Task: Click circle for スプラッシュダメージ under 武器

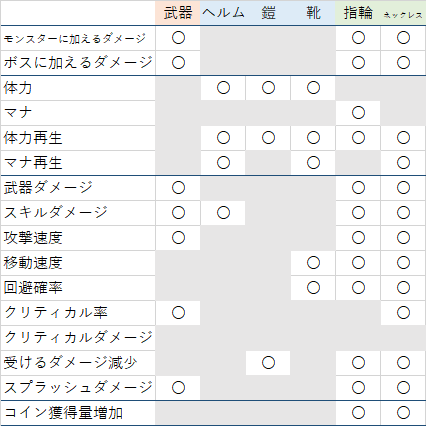Action: (178, 388)
